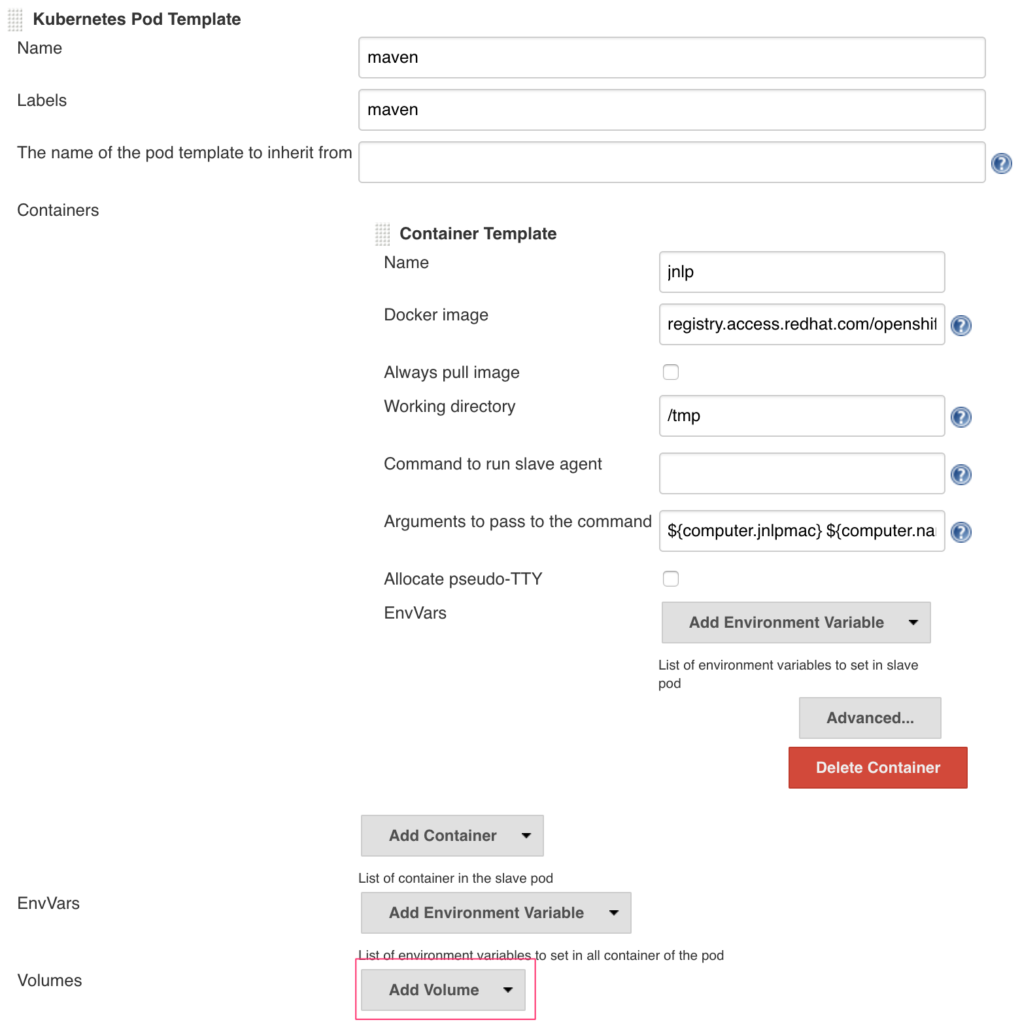Show help for Working directory field
Image resolution: width=1020 pixels, height=1024 pixels.
coord(961,417)
